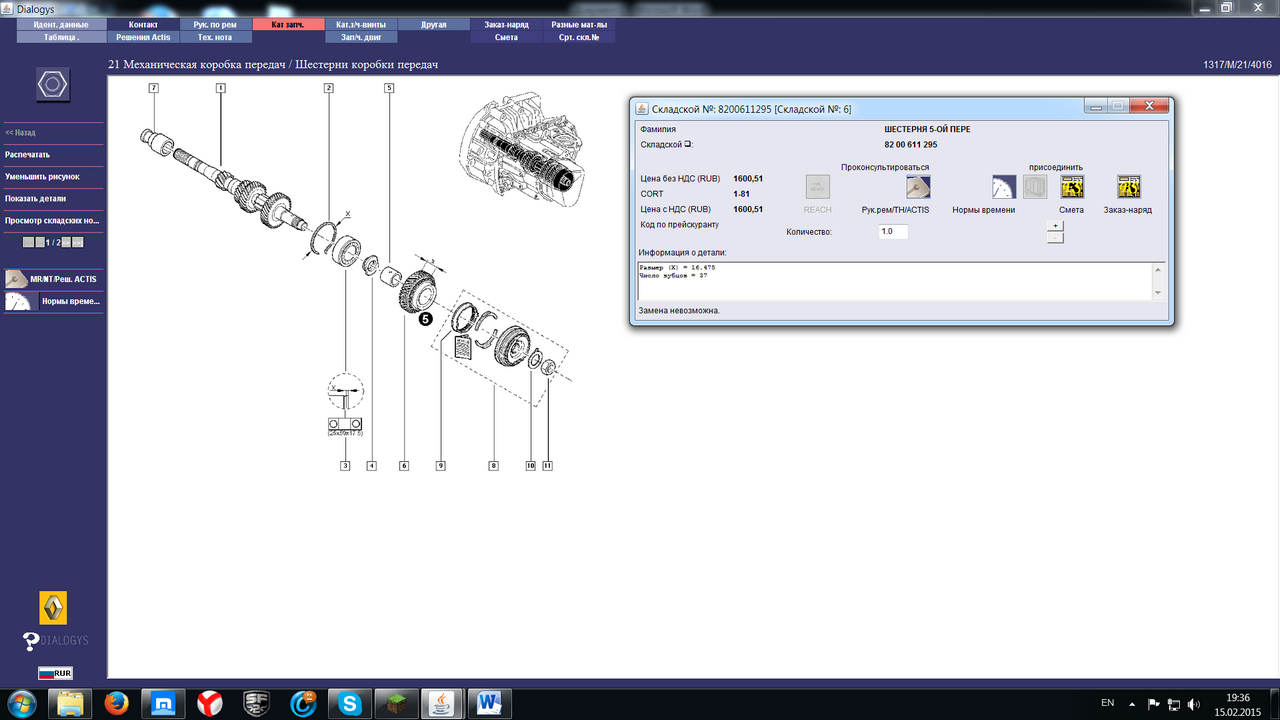Click the Количество quantity input field
The width and height of the screenshot is (1280, 720).
pyautogui.click(x=893, y=231)
